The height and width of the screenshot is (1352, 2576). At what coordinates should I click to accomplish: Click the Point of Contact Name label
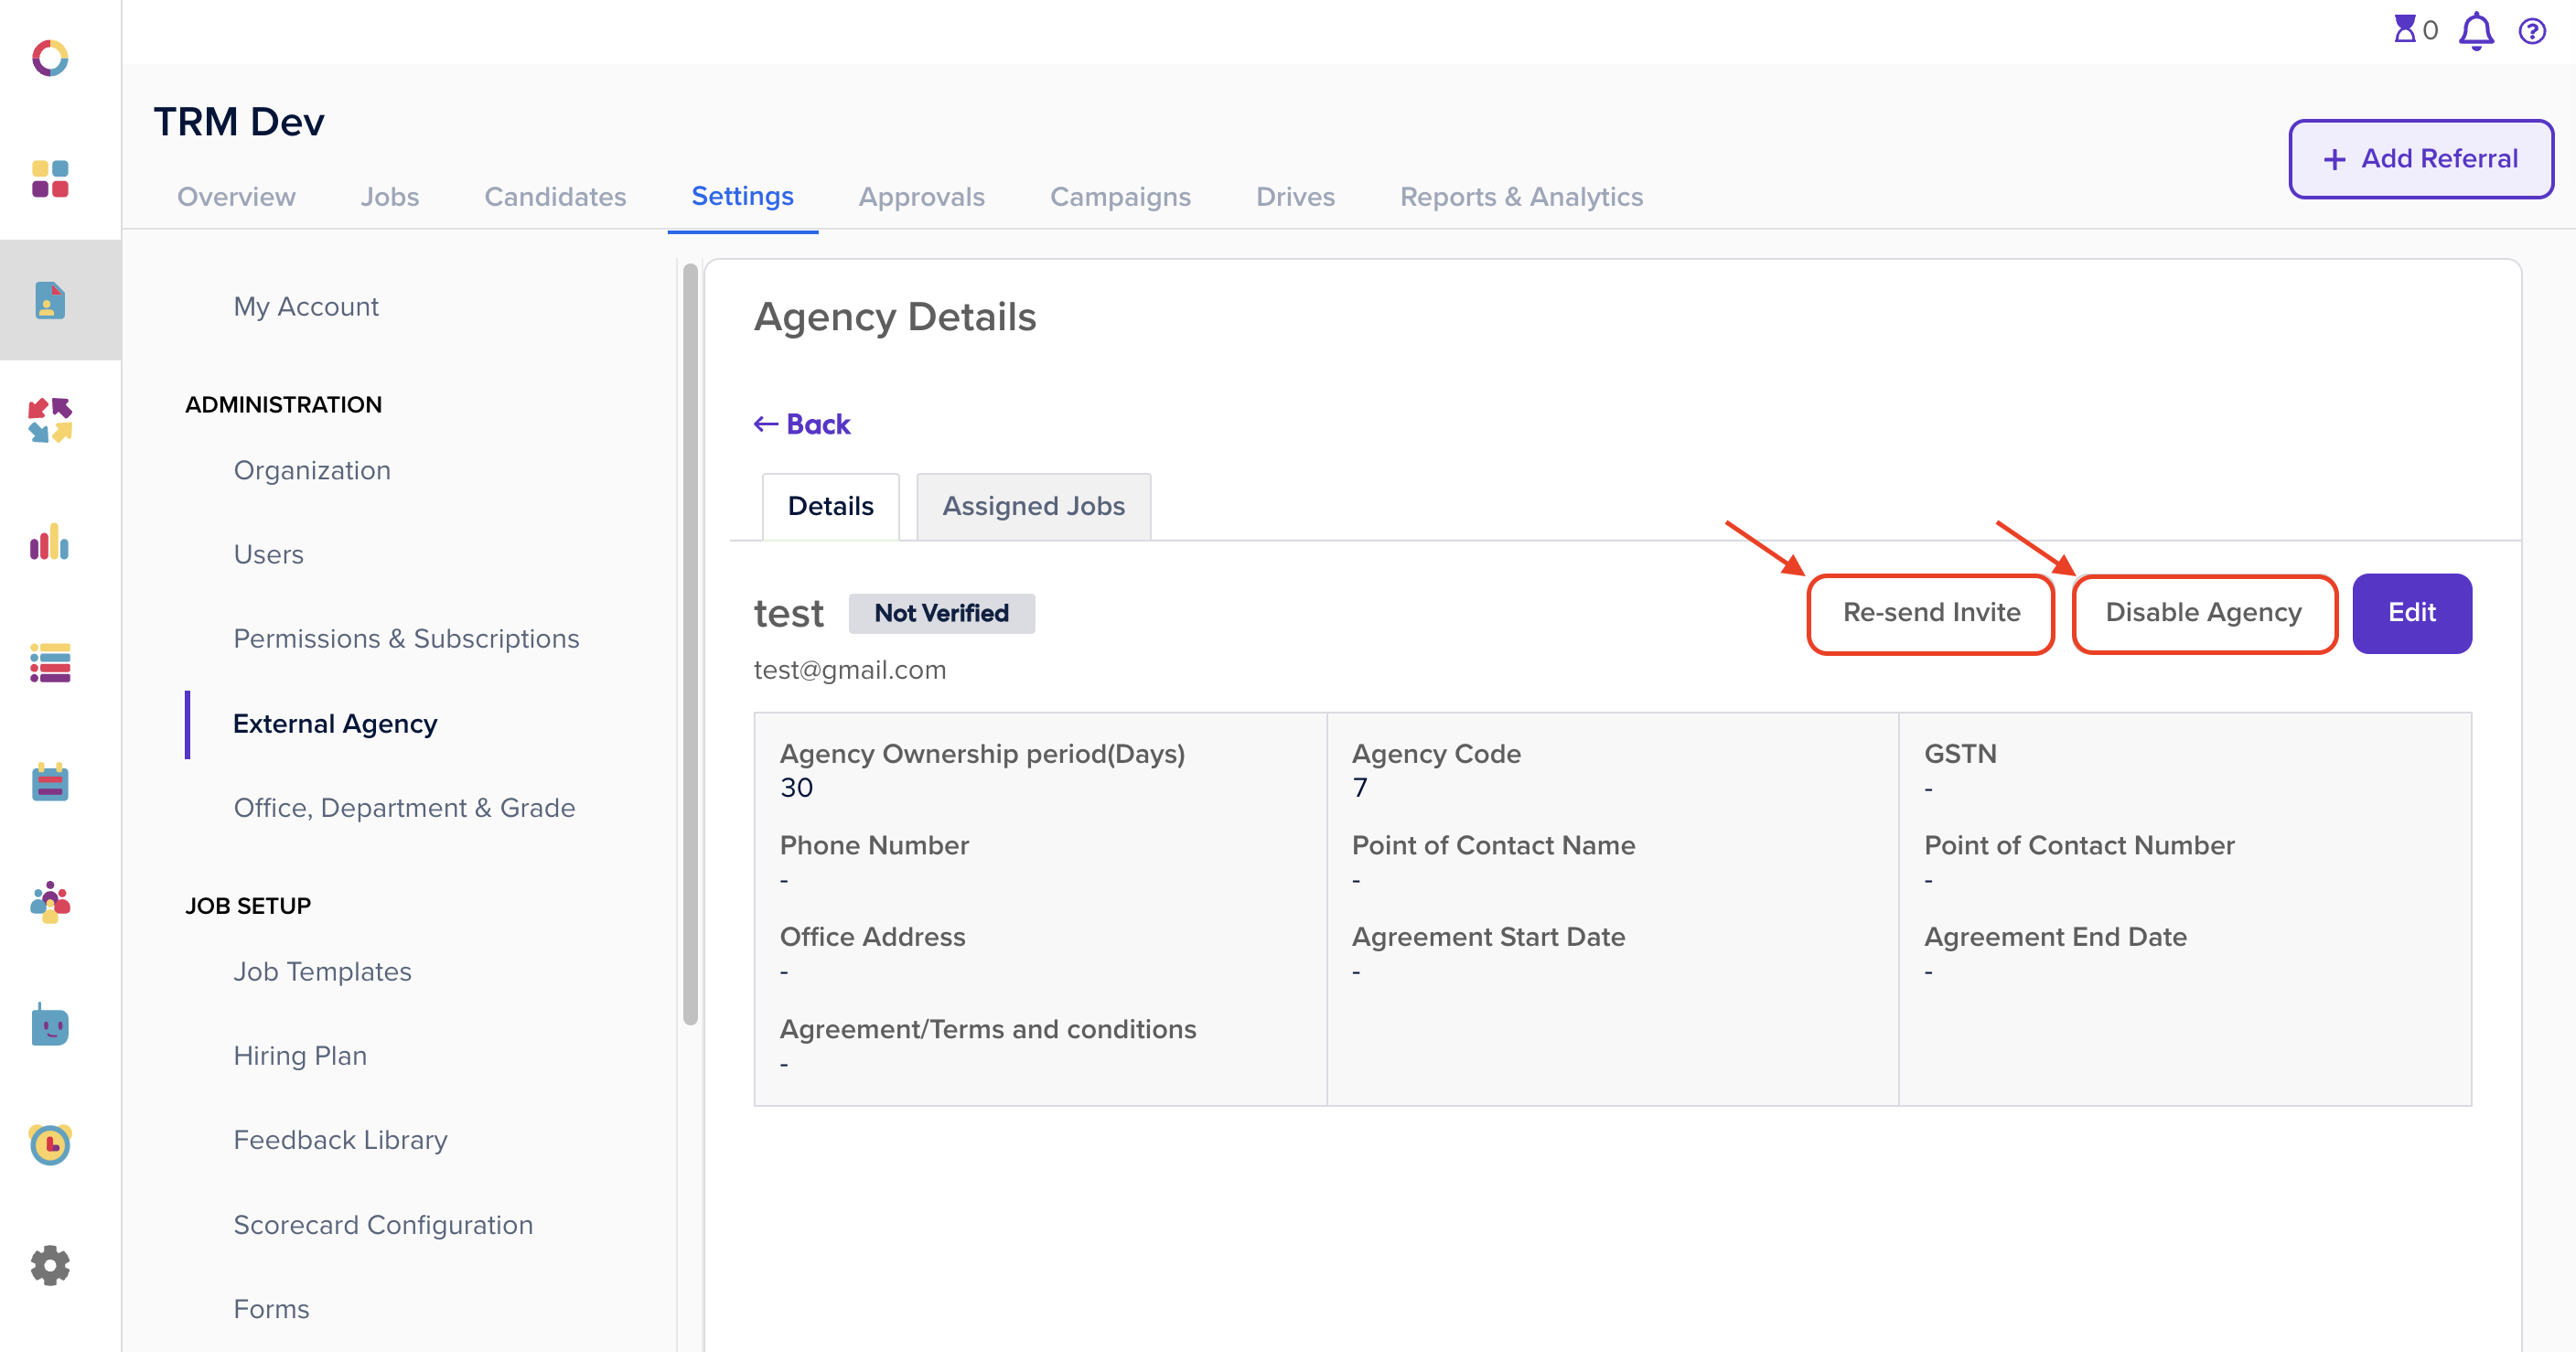coord(1493,845)
